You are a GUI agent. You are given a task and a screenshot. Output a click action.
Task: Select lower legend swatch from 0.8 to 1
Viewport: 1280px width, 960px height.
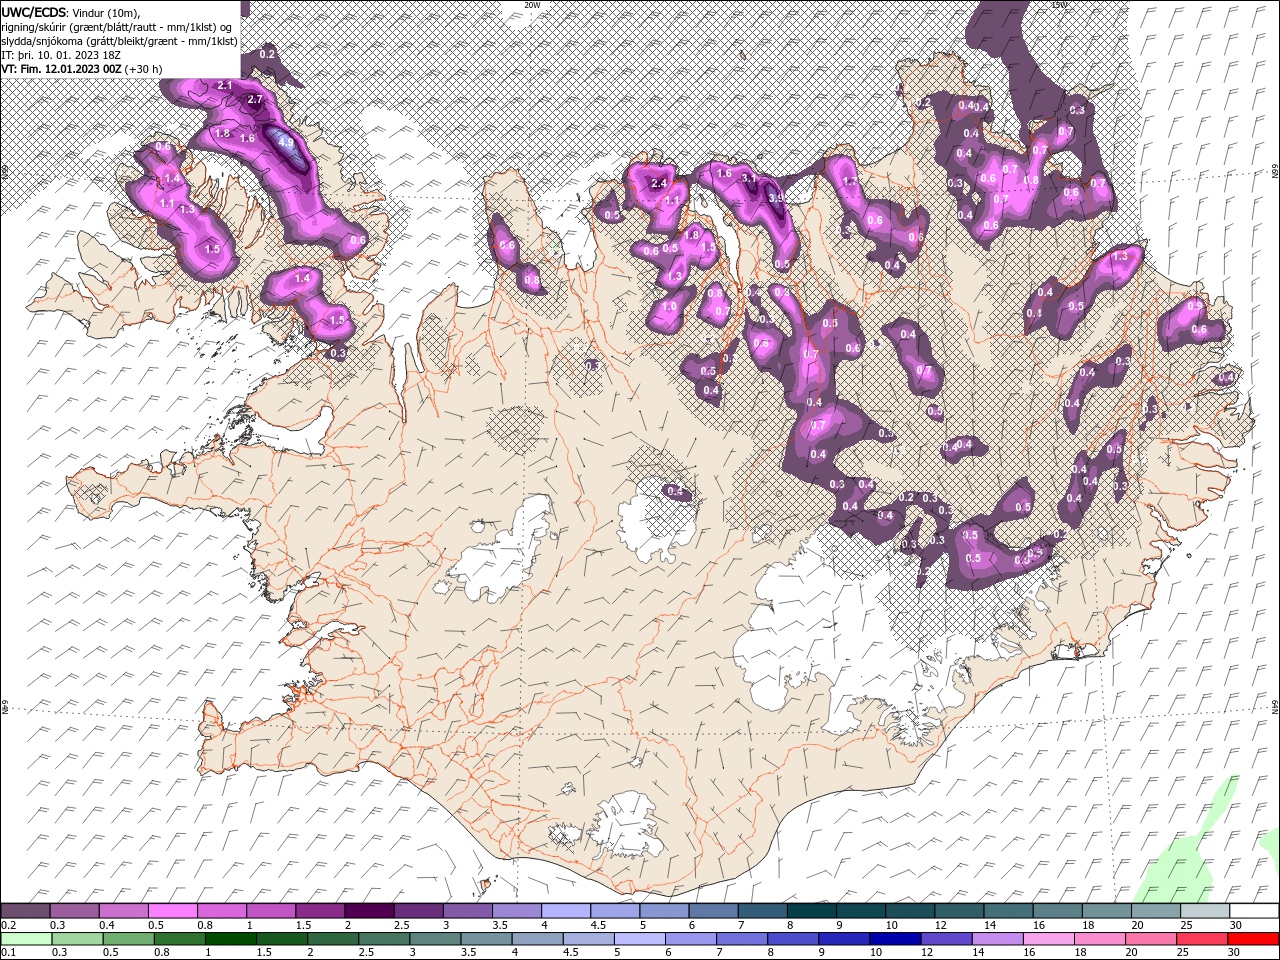click(x=179, y=939)
